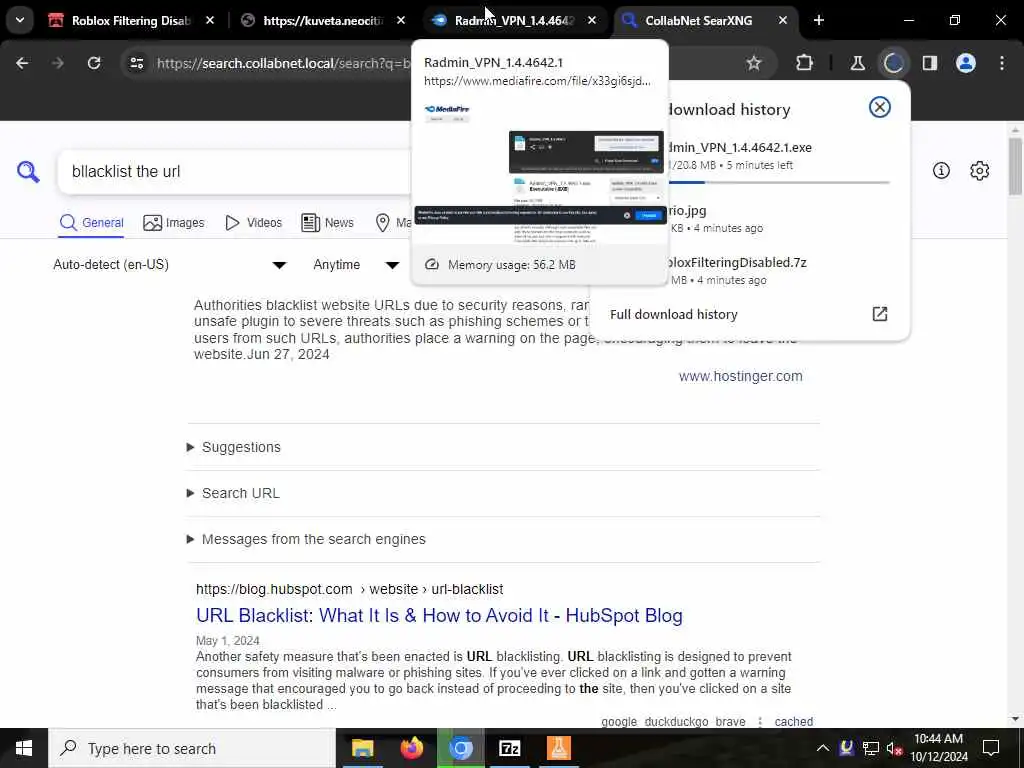Image resolution: width=1024 pixels, height=768 pixels.
Task: Close the CollabNet SearXNG tab
Action: pos(783,21)
